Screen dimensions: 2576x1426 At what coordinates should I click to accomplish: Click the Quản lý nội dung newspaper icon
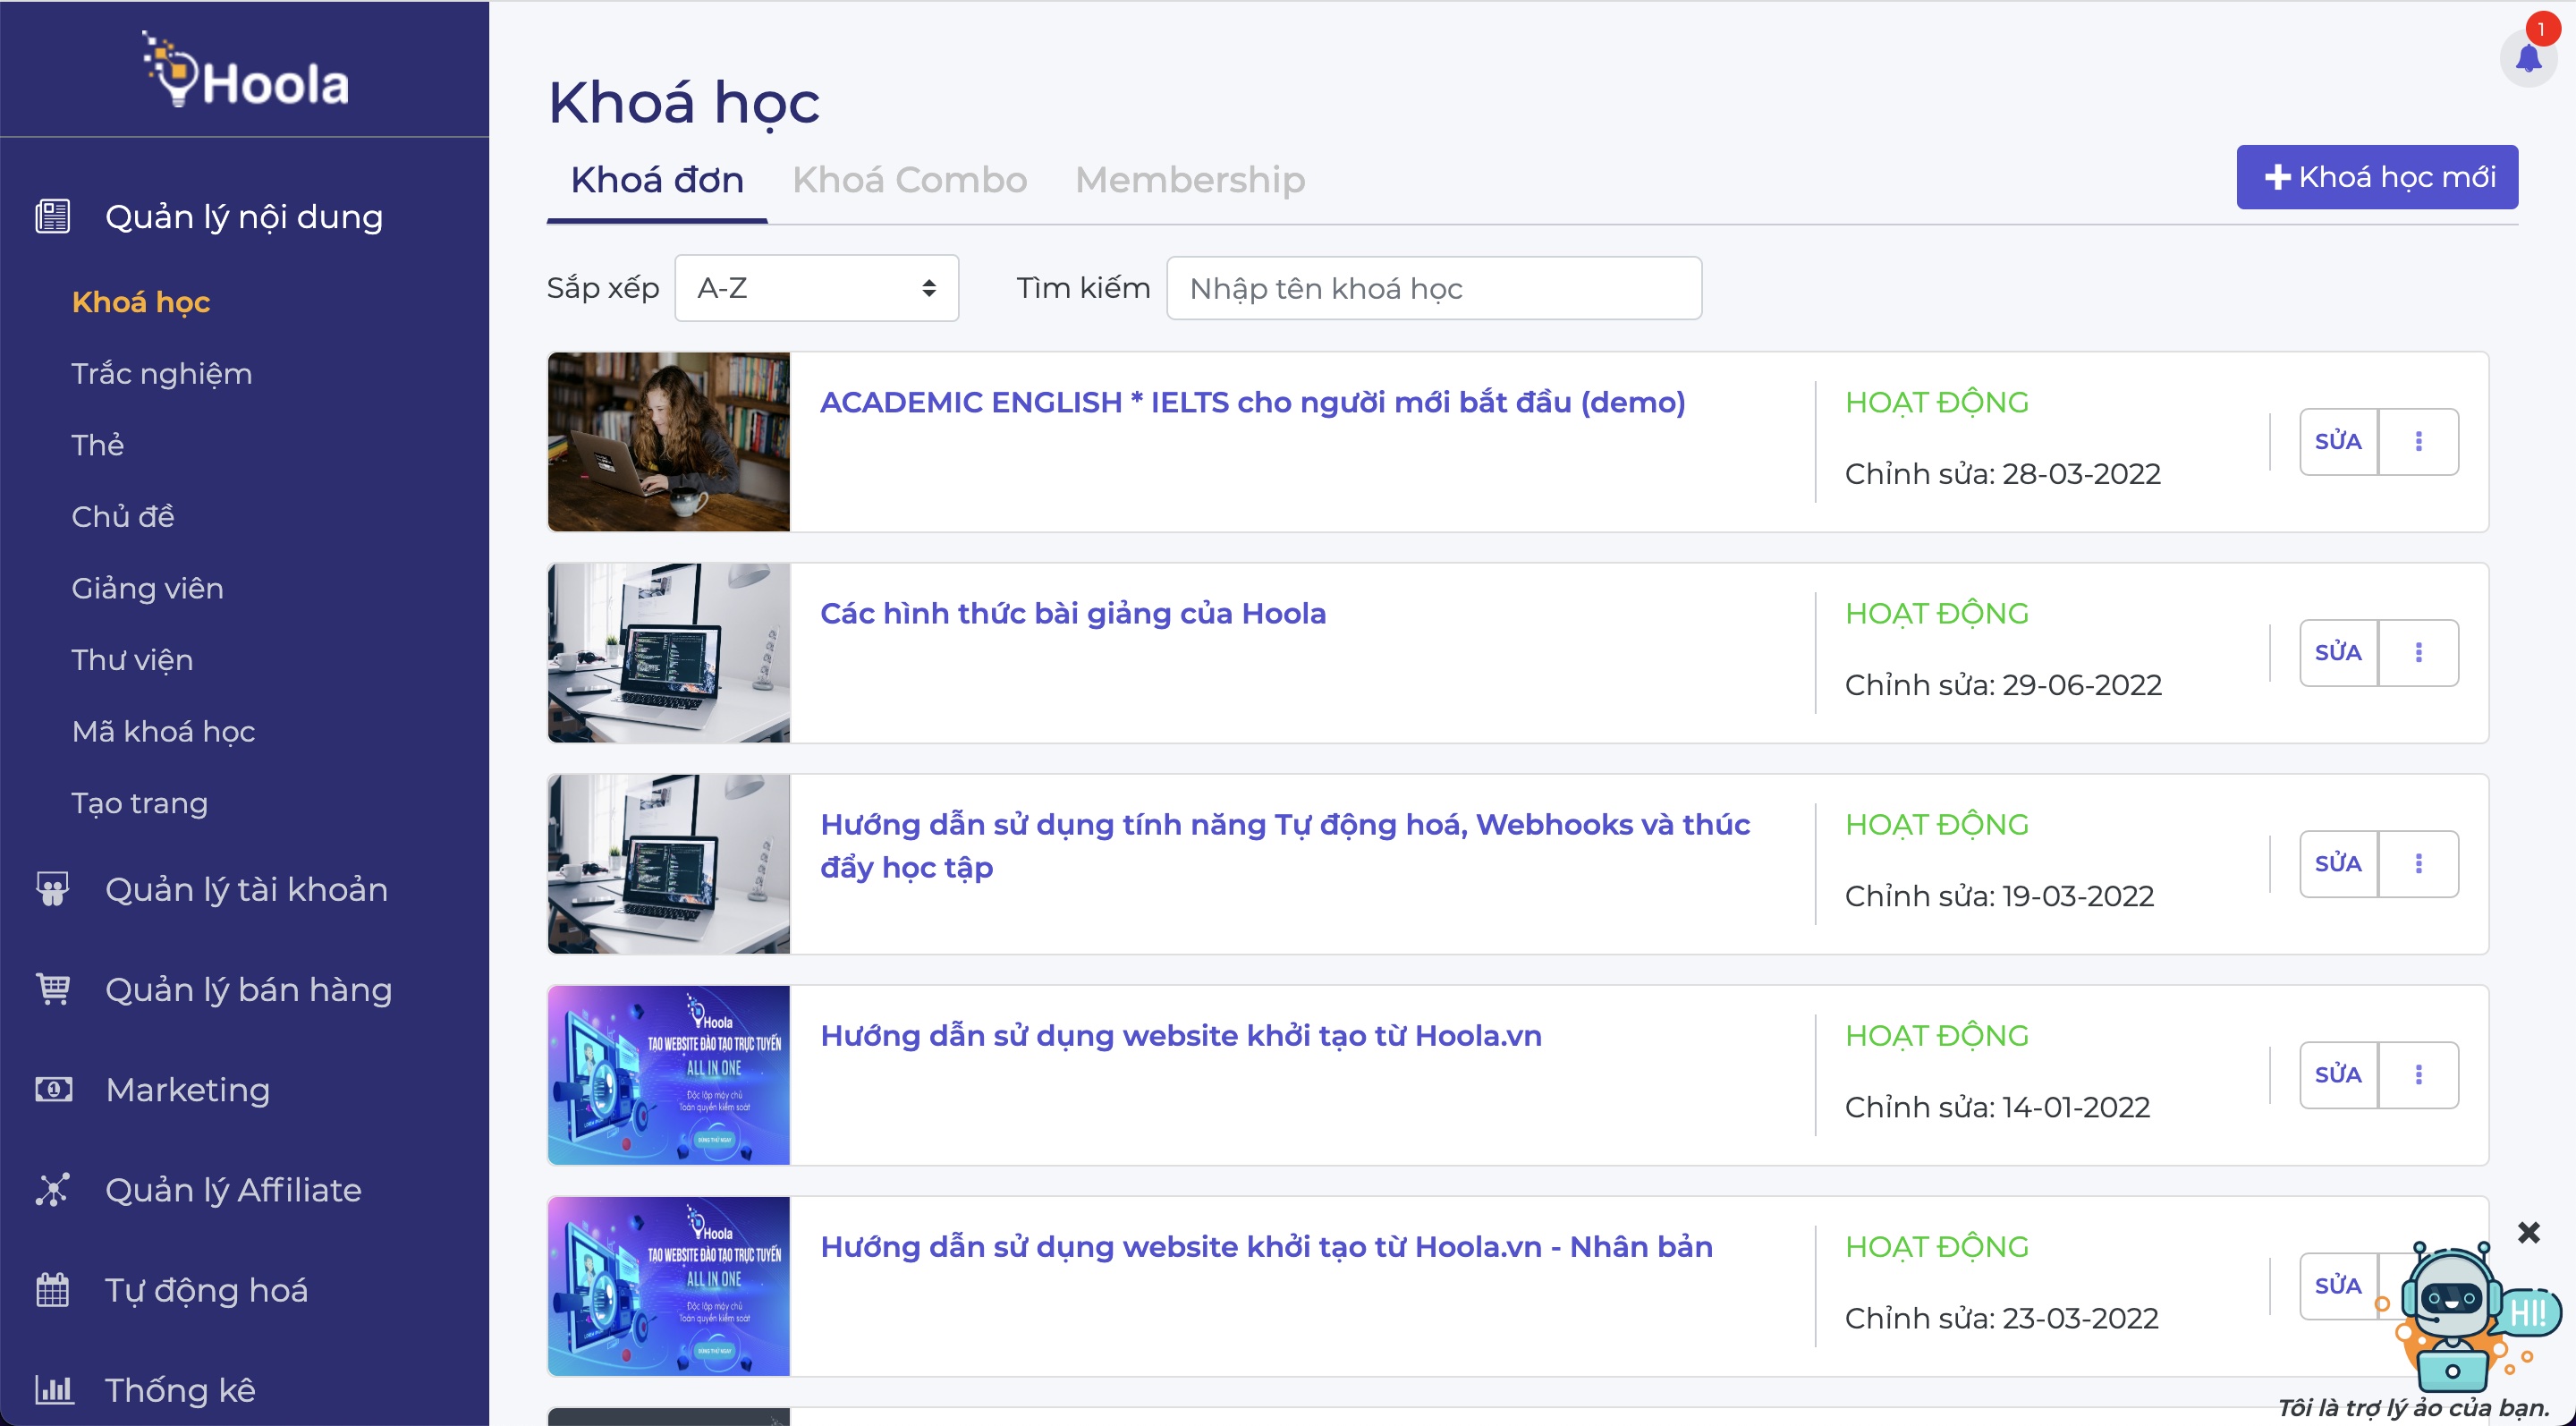53,216
